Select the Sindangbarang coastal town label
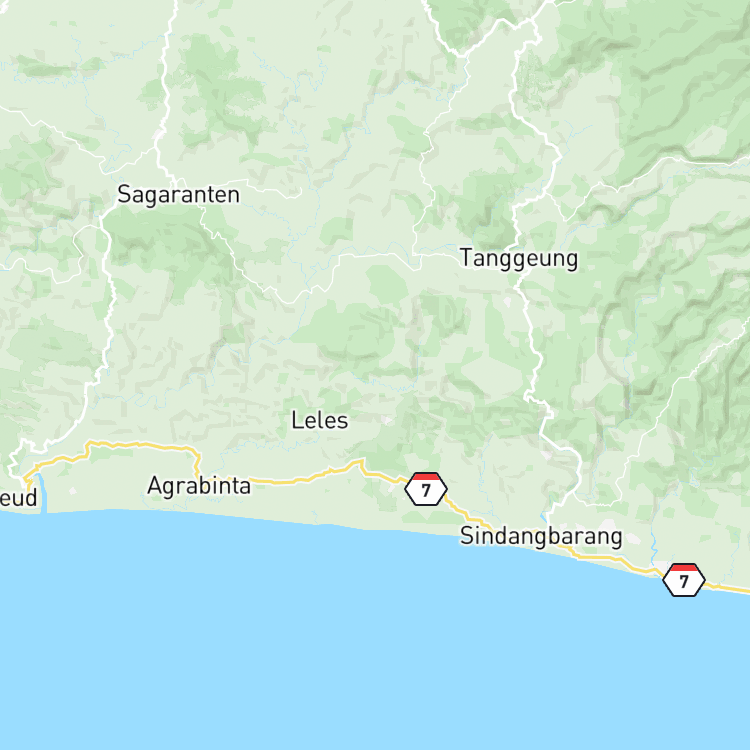The image size is (750, 750). coord(541,536)
